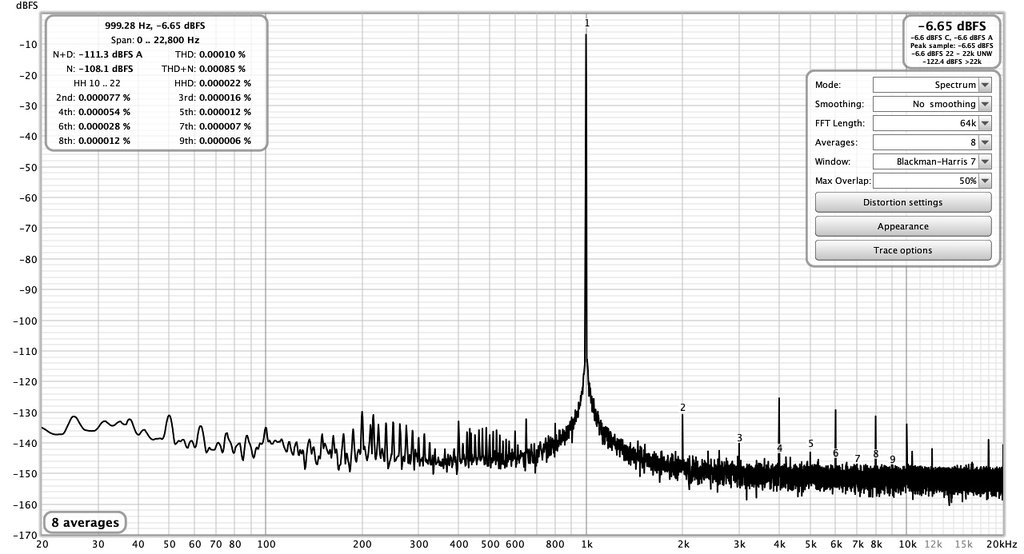Screen dimensions: 1024x554
Task: Click the 5th: 0.000012 % harmonic value
Action: [x=215, y=112]
